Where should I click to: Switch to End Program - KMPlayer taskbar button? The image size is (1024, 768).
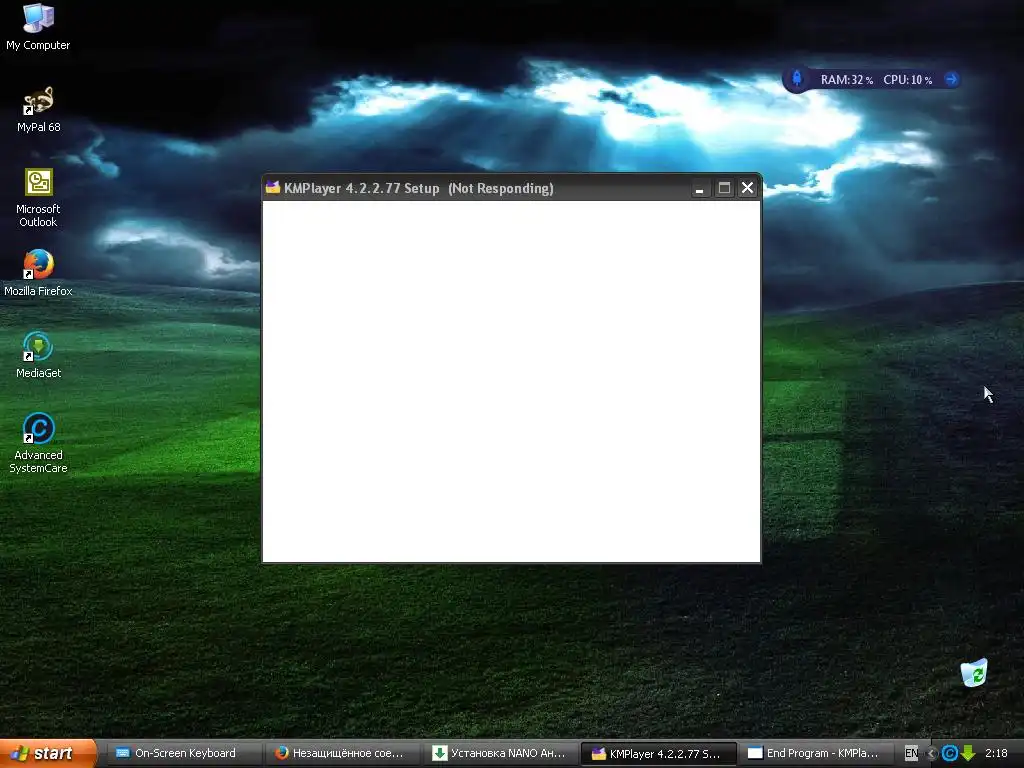[x=817, y=753]
